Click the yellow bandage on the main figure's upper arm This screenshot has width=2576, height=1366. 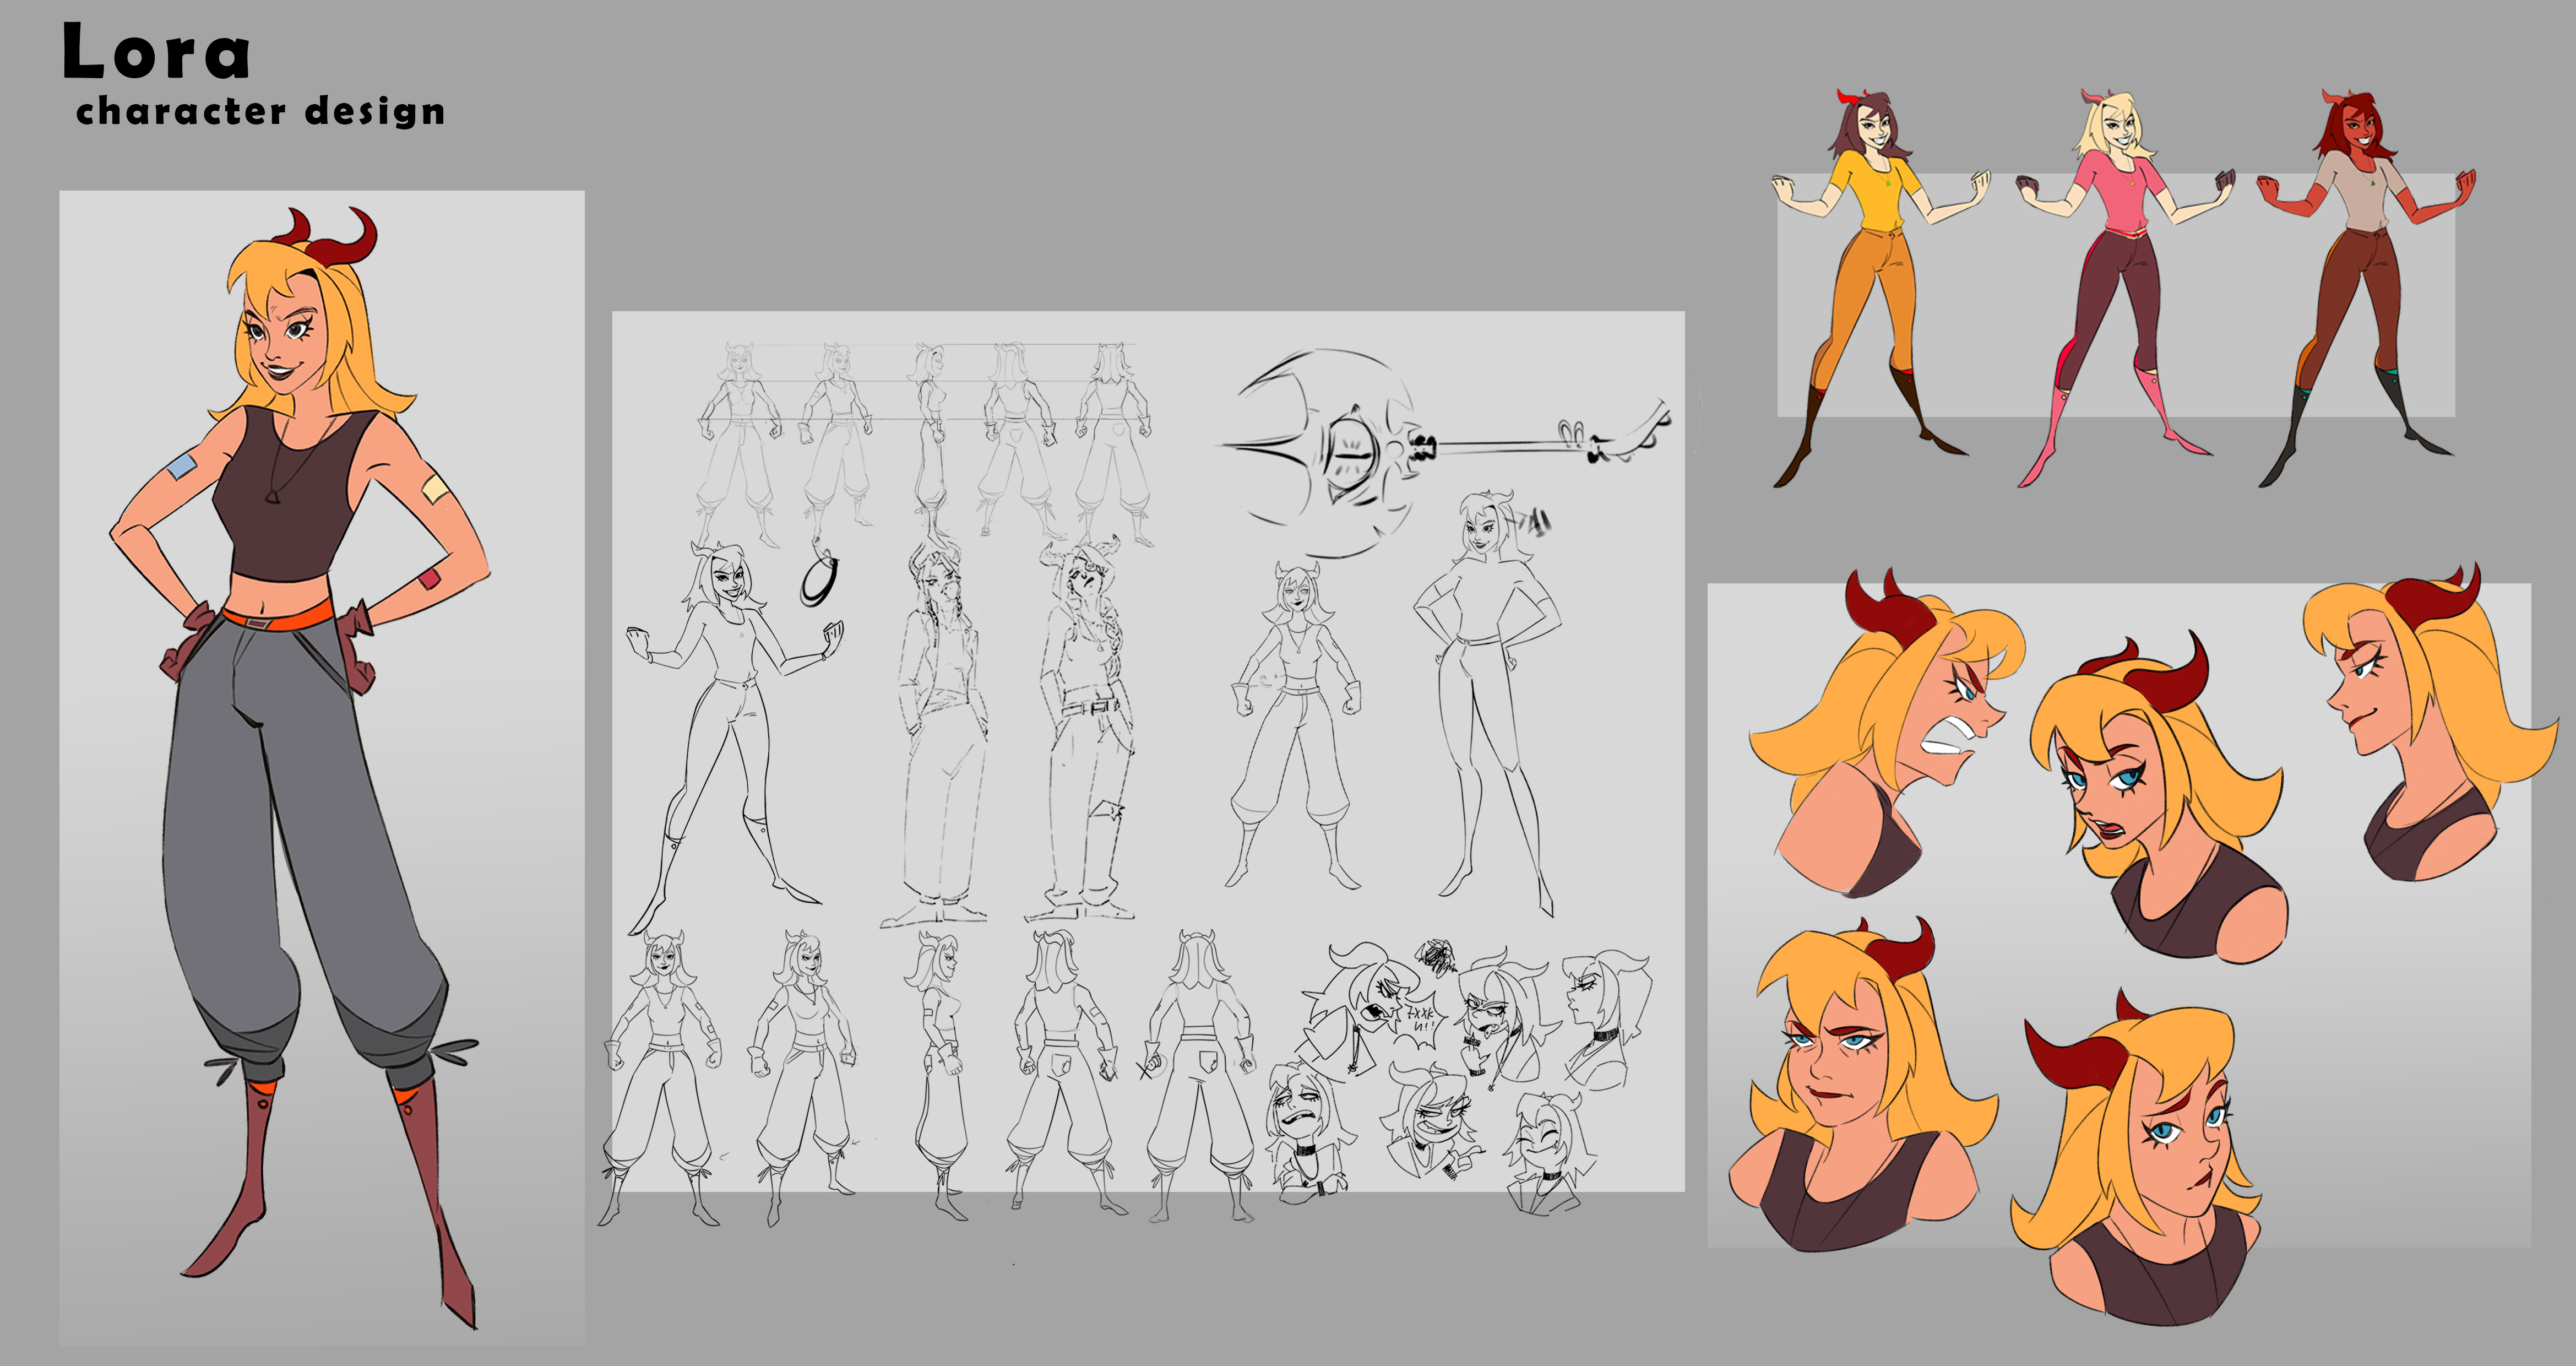coord(434,489)
